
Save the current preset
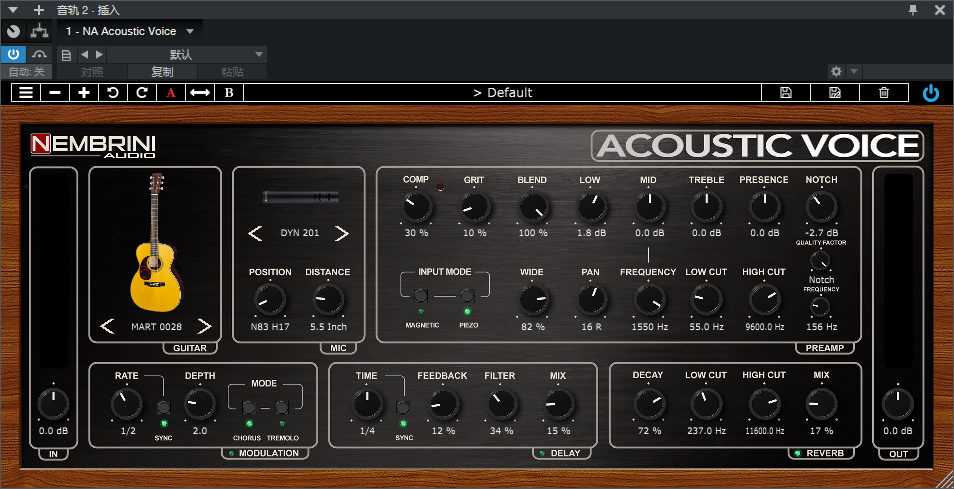coord(785,92)
